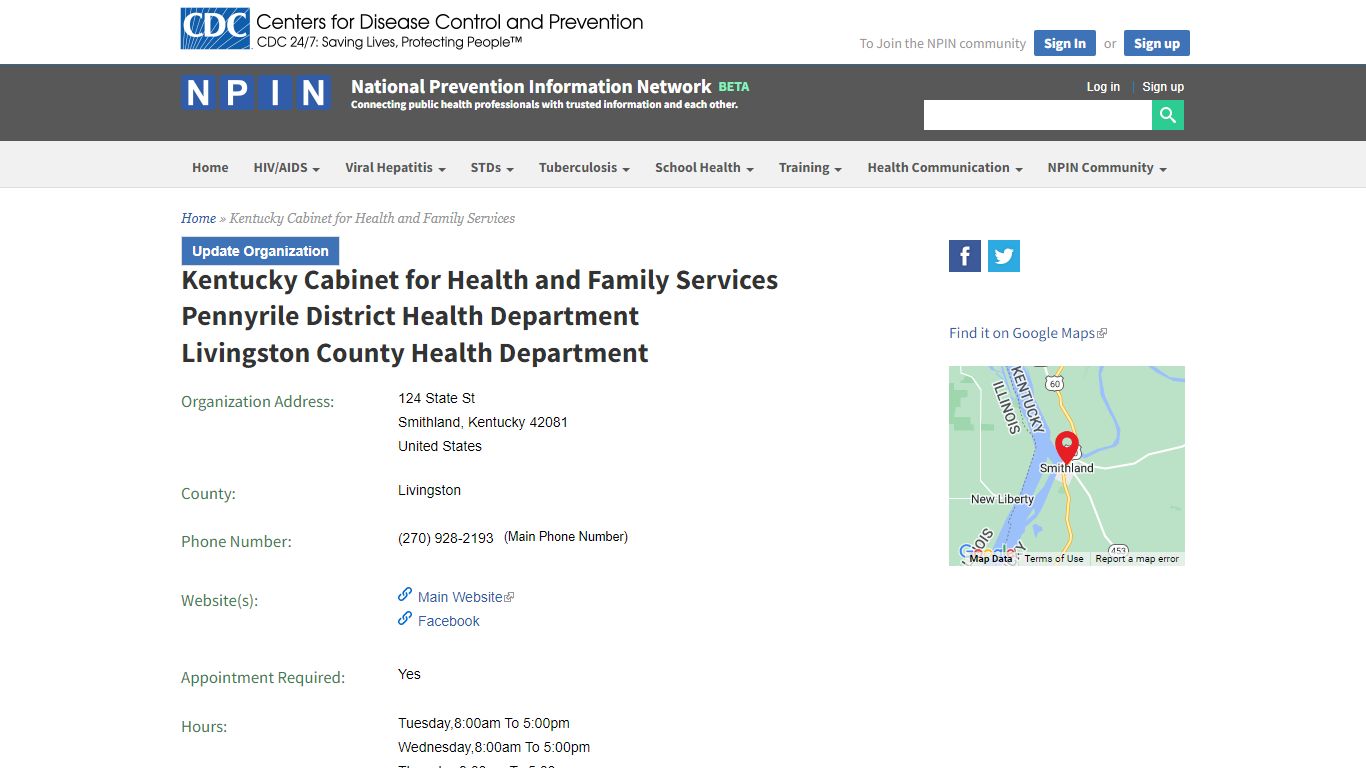Click the address line 124 State St
This screenshot has height=768, width=1366.
coord(437,398)
